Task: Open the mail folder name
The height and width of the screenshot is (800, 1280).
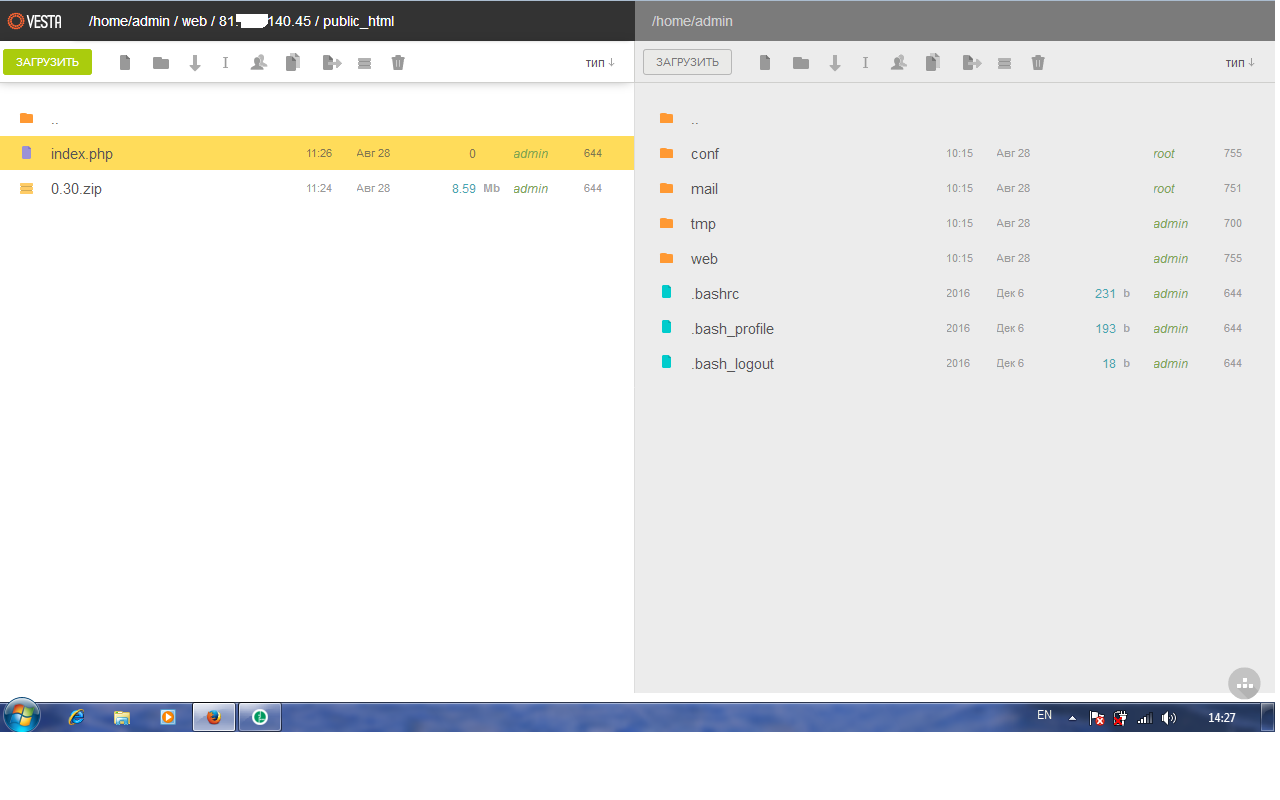Action: (704, 189)
